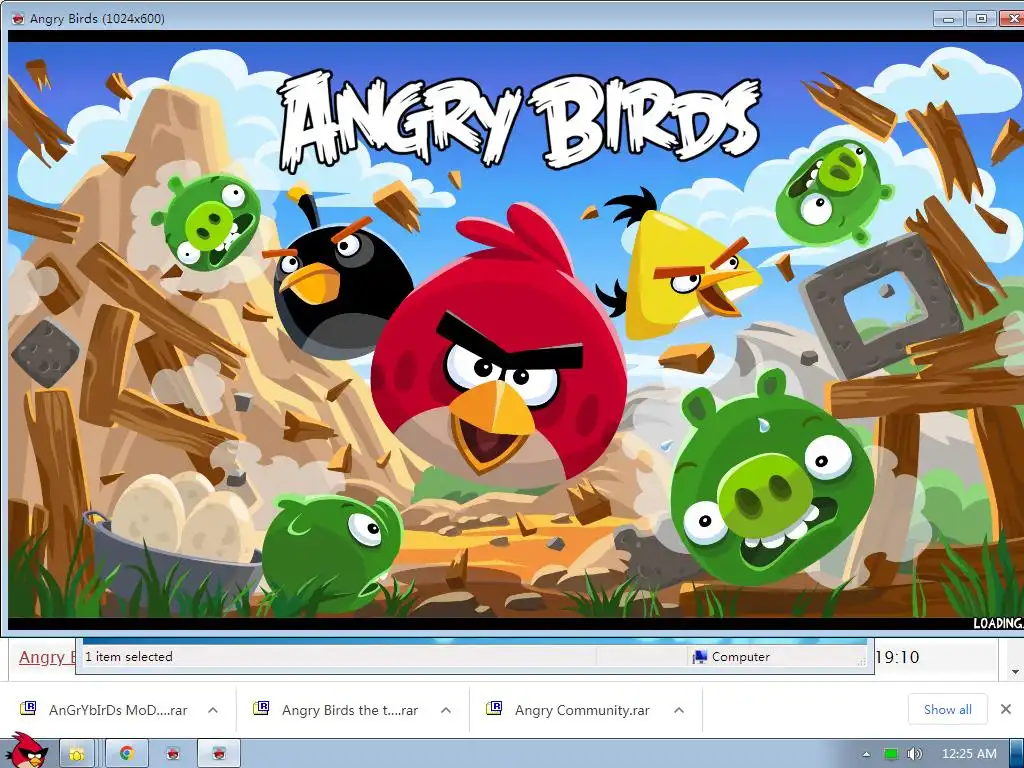
Task: Click the Computer icon in the status bar
Action: (699, 657)
